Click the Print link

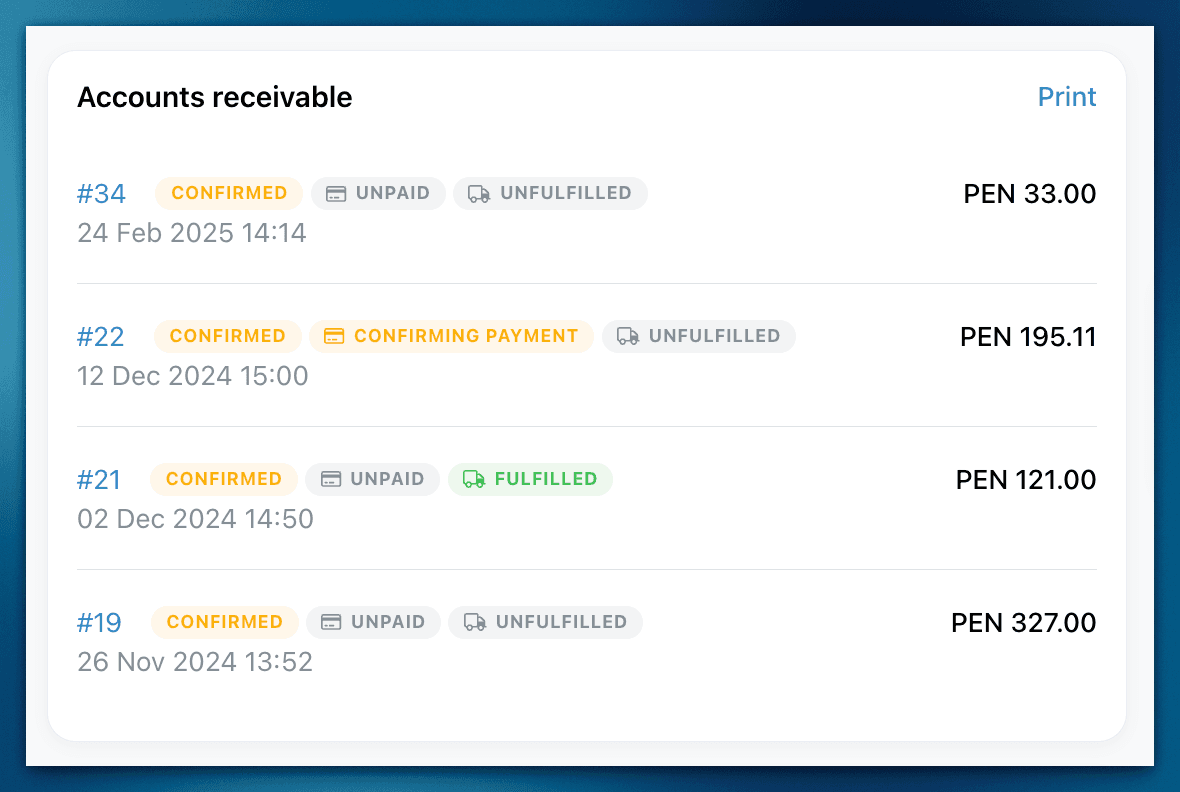pos(1066,96)
